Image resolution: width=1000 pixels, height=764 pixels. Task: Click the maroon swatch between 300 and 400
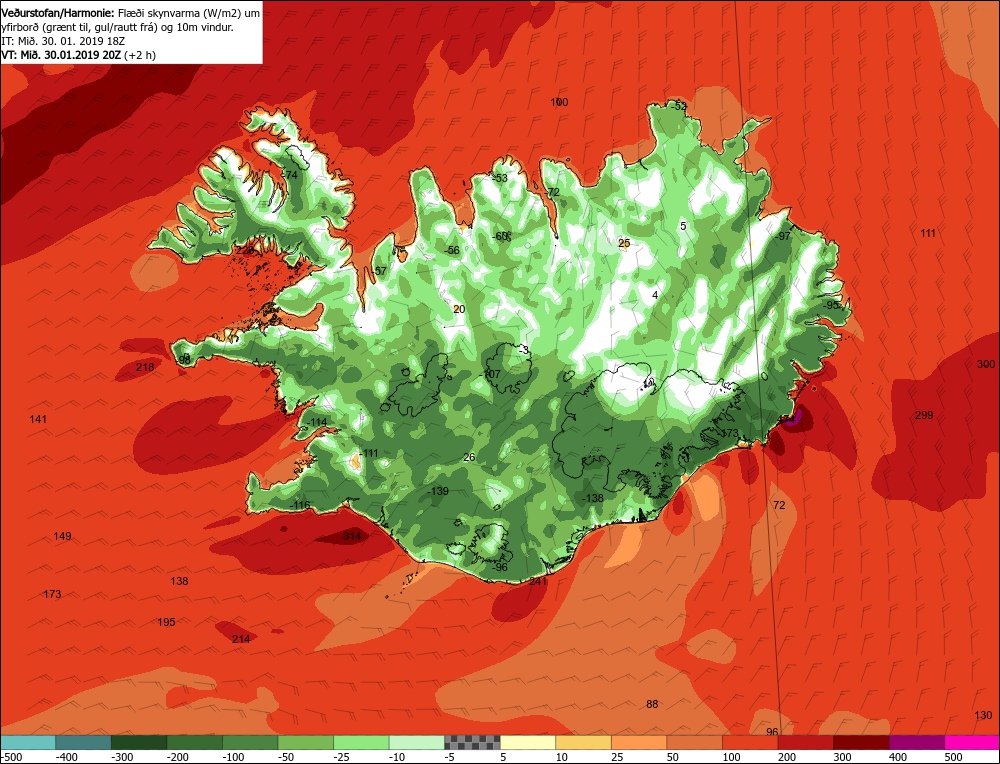pyautogui.click(x=861, y=742)
